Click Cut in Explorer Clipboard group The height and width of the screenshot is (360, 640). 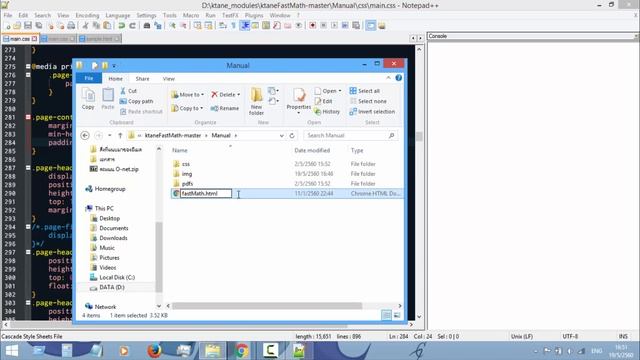129,91
